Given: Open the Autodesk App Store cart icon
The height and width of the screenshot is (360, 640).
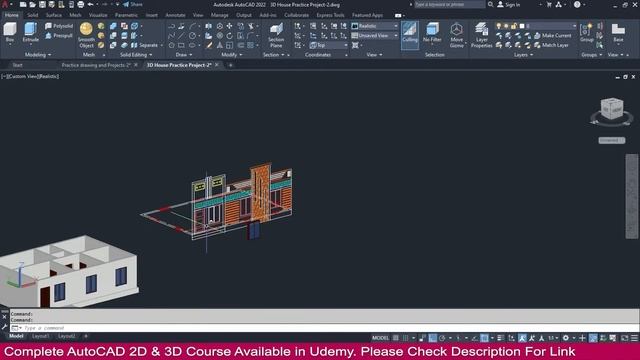Looking at the screenshot, I should click(549, 4).
